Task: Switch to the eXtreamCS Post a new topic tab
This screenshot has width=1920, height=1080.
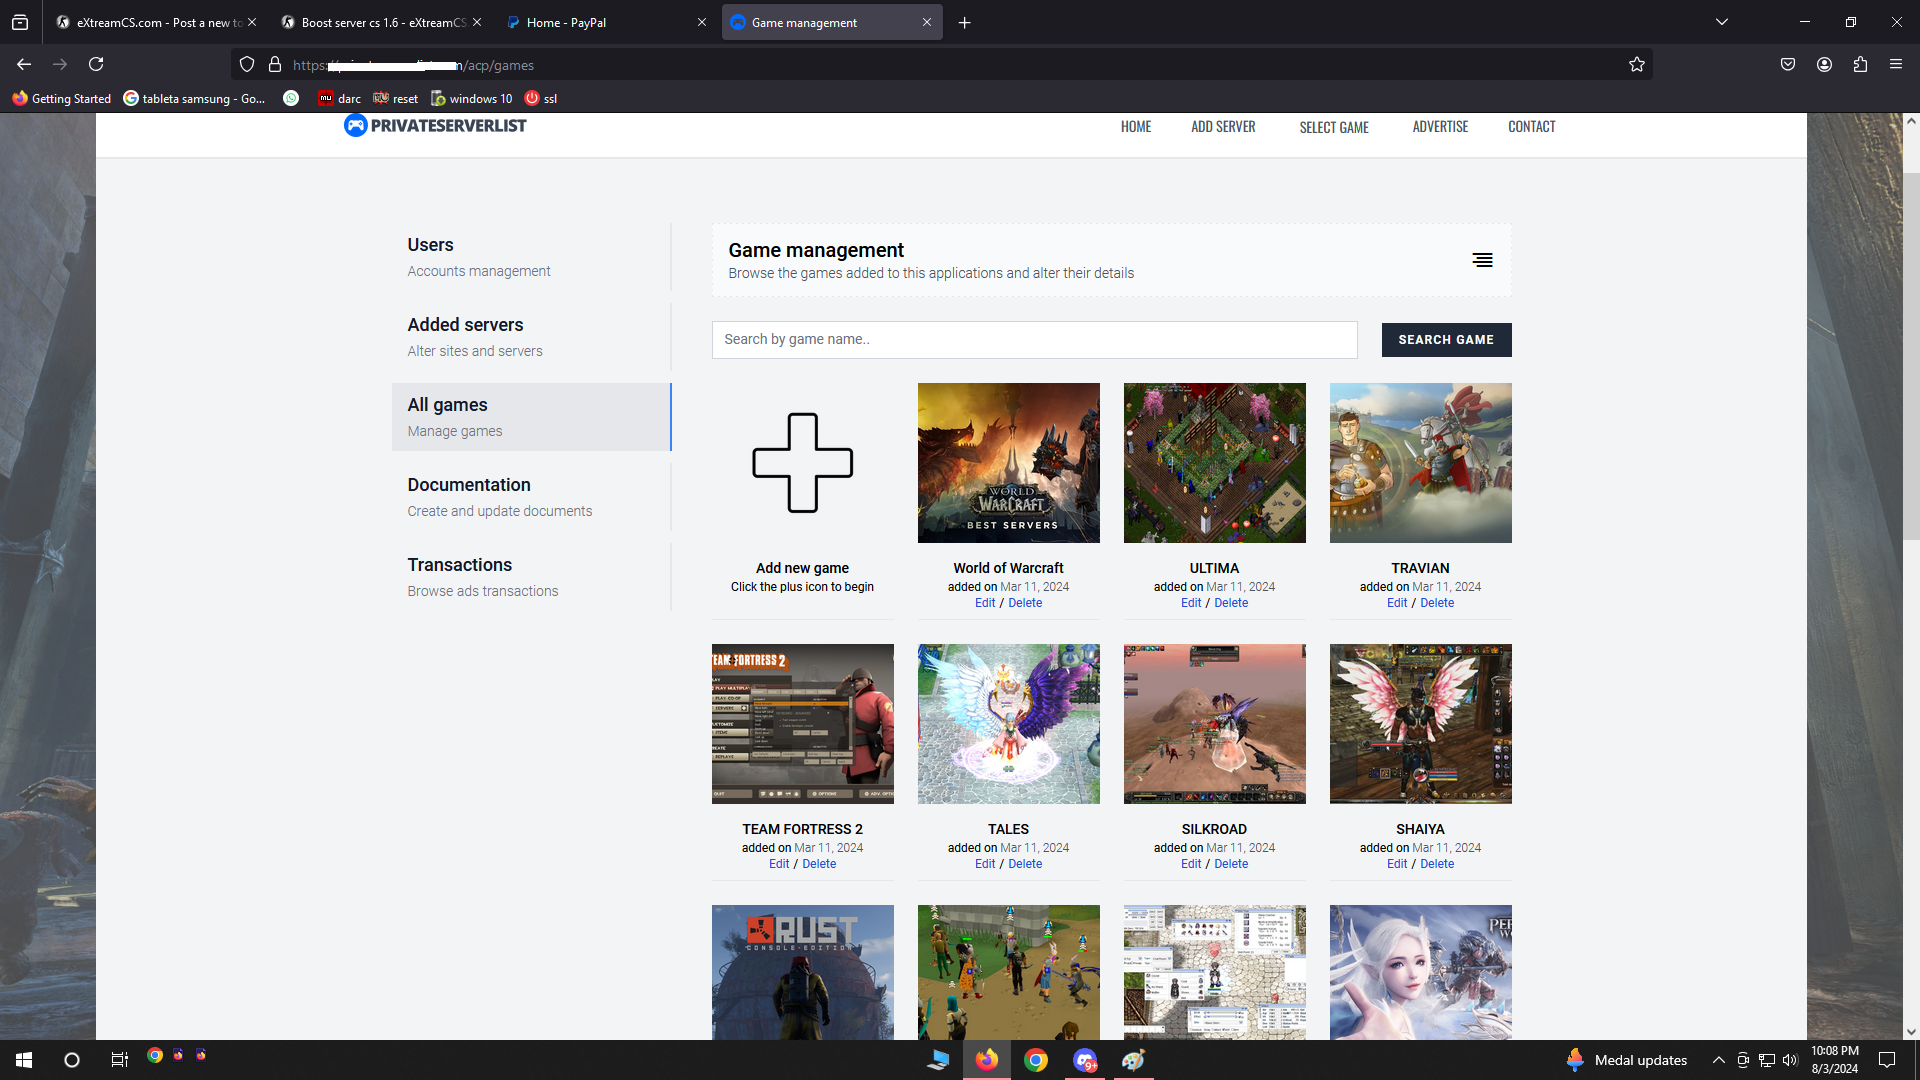Action: point(156,22)
